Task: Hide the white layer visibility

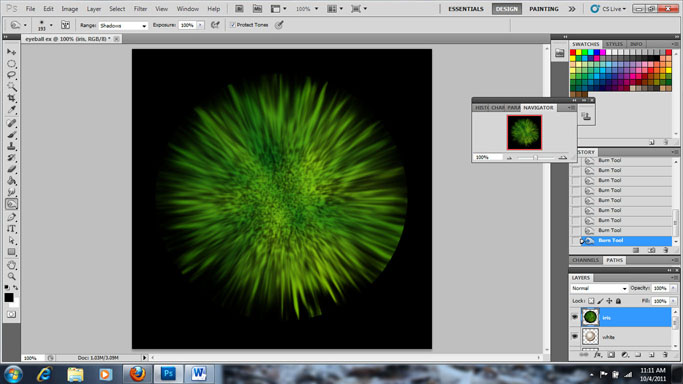Action: 575,337
